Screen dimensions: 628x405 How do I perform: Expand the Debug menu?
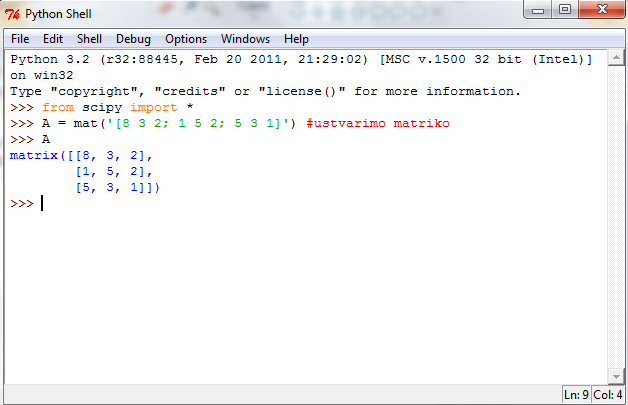133,39
